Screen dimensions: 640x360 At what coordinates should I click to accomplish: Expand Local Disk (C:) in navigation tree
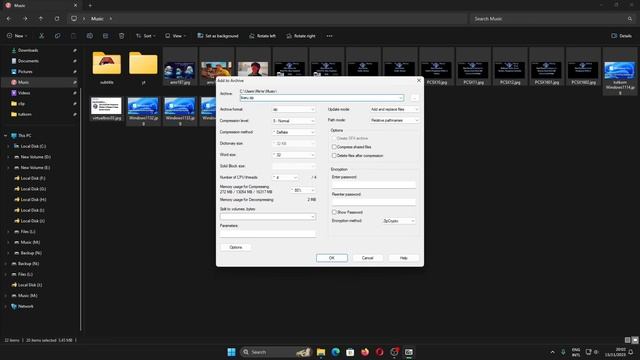pyautogui.click(x=9, y=146)
